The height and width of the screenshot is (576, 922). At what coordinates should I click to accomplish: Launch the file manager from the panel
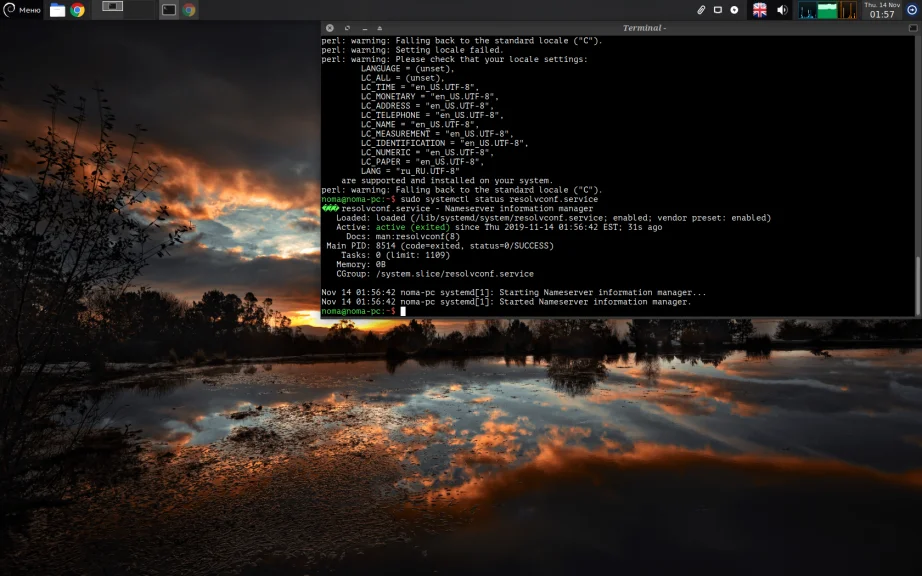pyautogui.click(x=58, y=10)
